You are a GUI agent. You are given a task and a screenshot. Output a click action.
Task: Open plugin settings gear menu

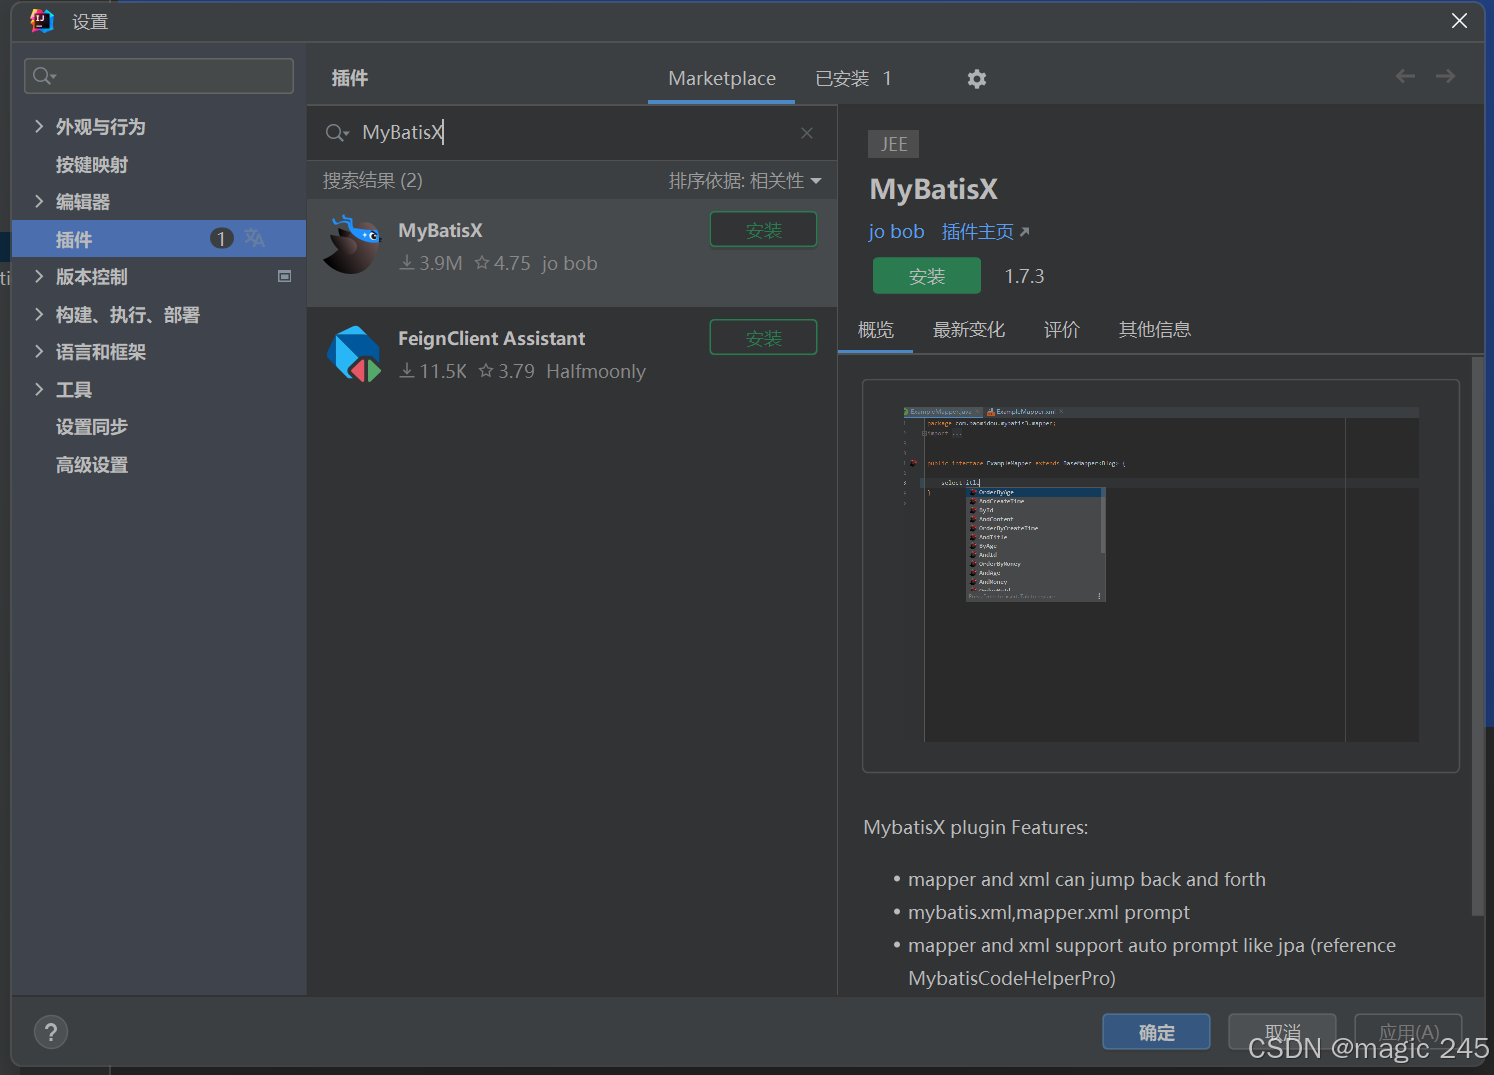977,79
